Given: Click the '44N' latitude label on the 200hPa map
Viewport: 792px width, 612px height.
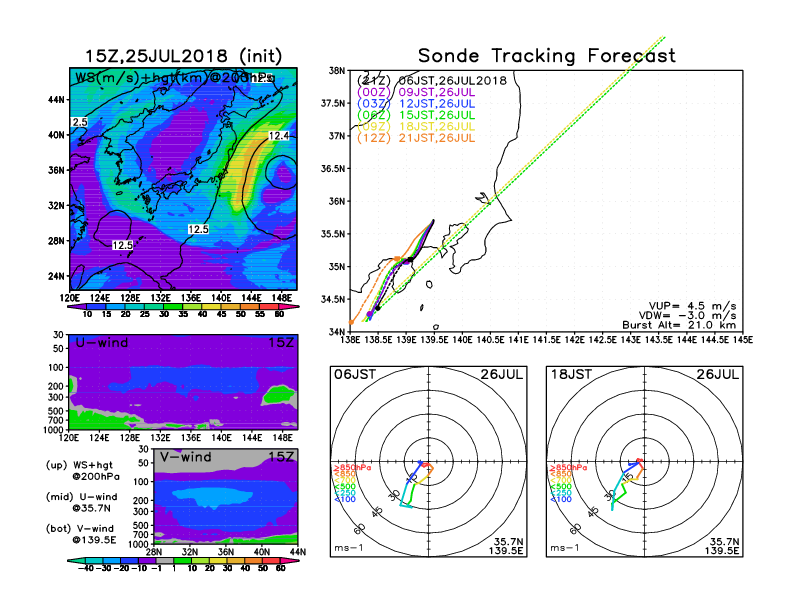Looking at the screenshot, I should tap(57, 99).
